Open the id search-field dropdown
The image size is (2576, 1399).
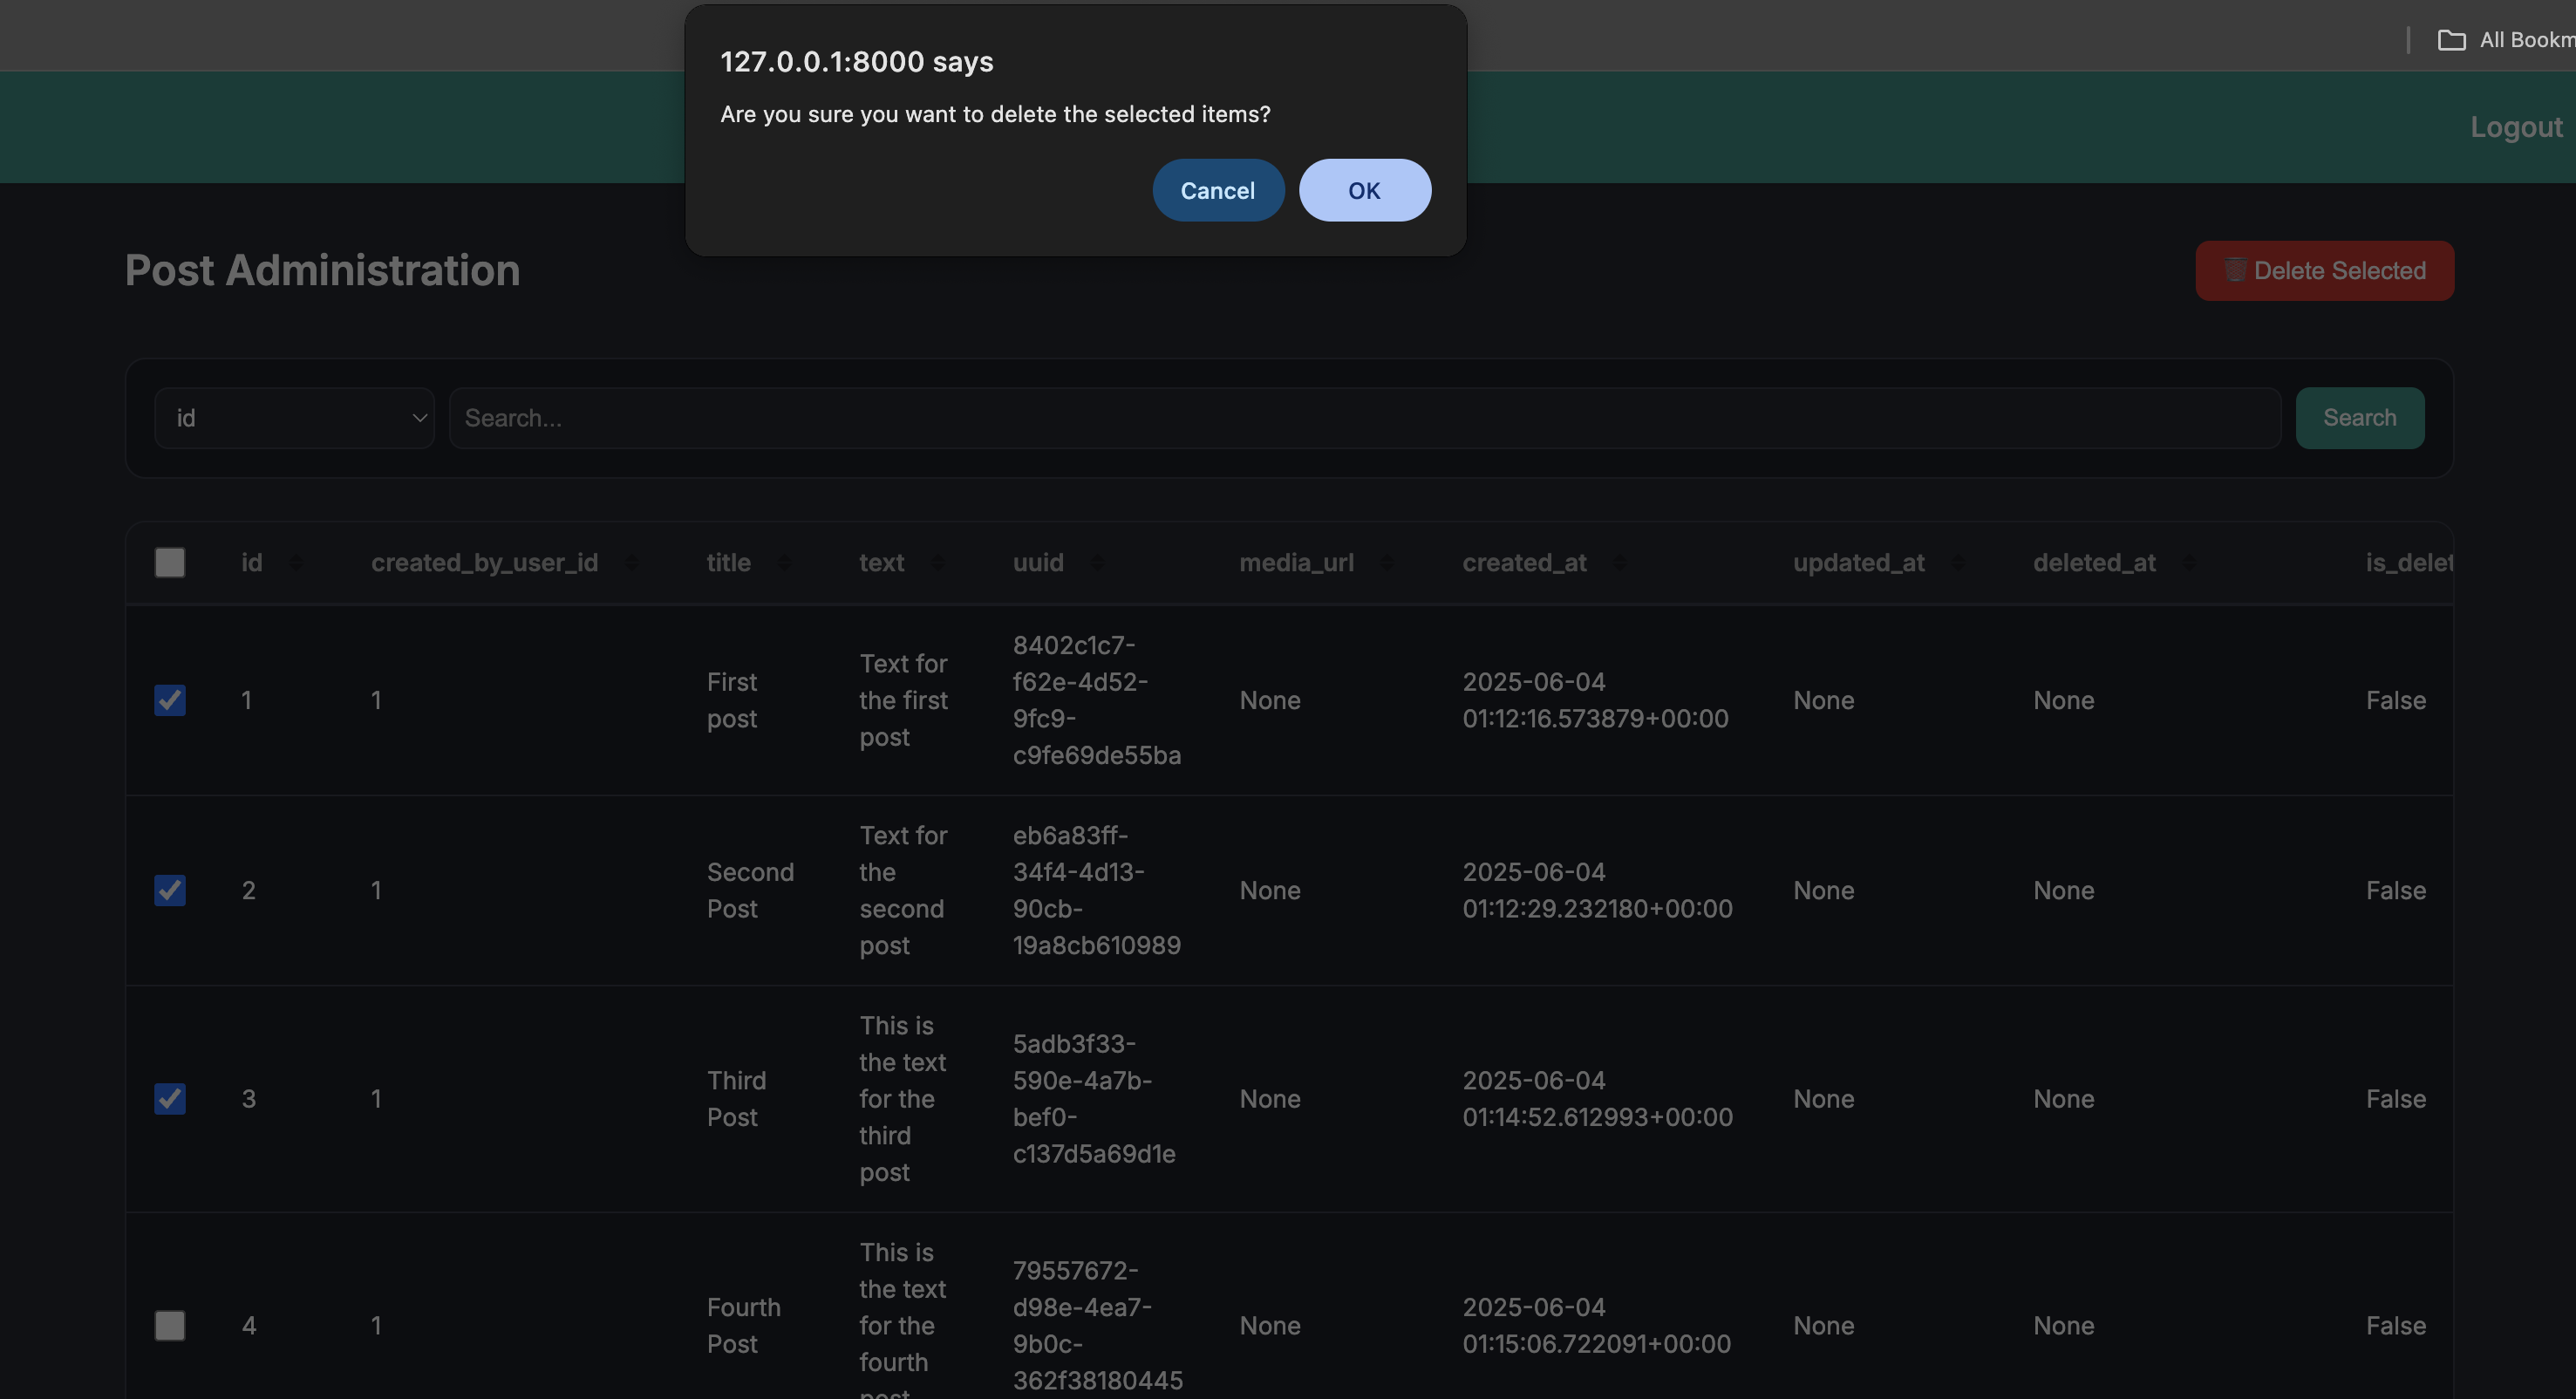[294, 418]
